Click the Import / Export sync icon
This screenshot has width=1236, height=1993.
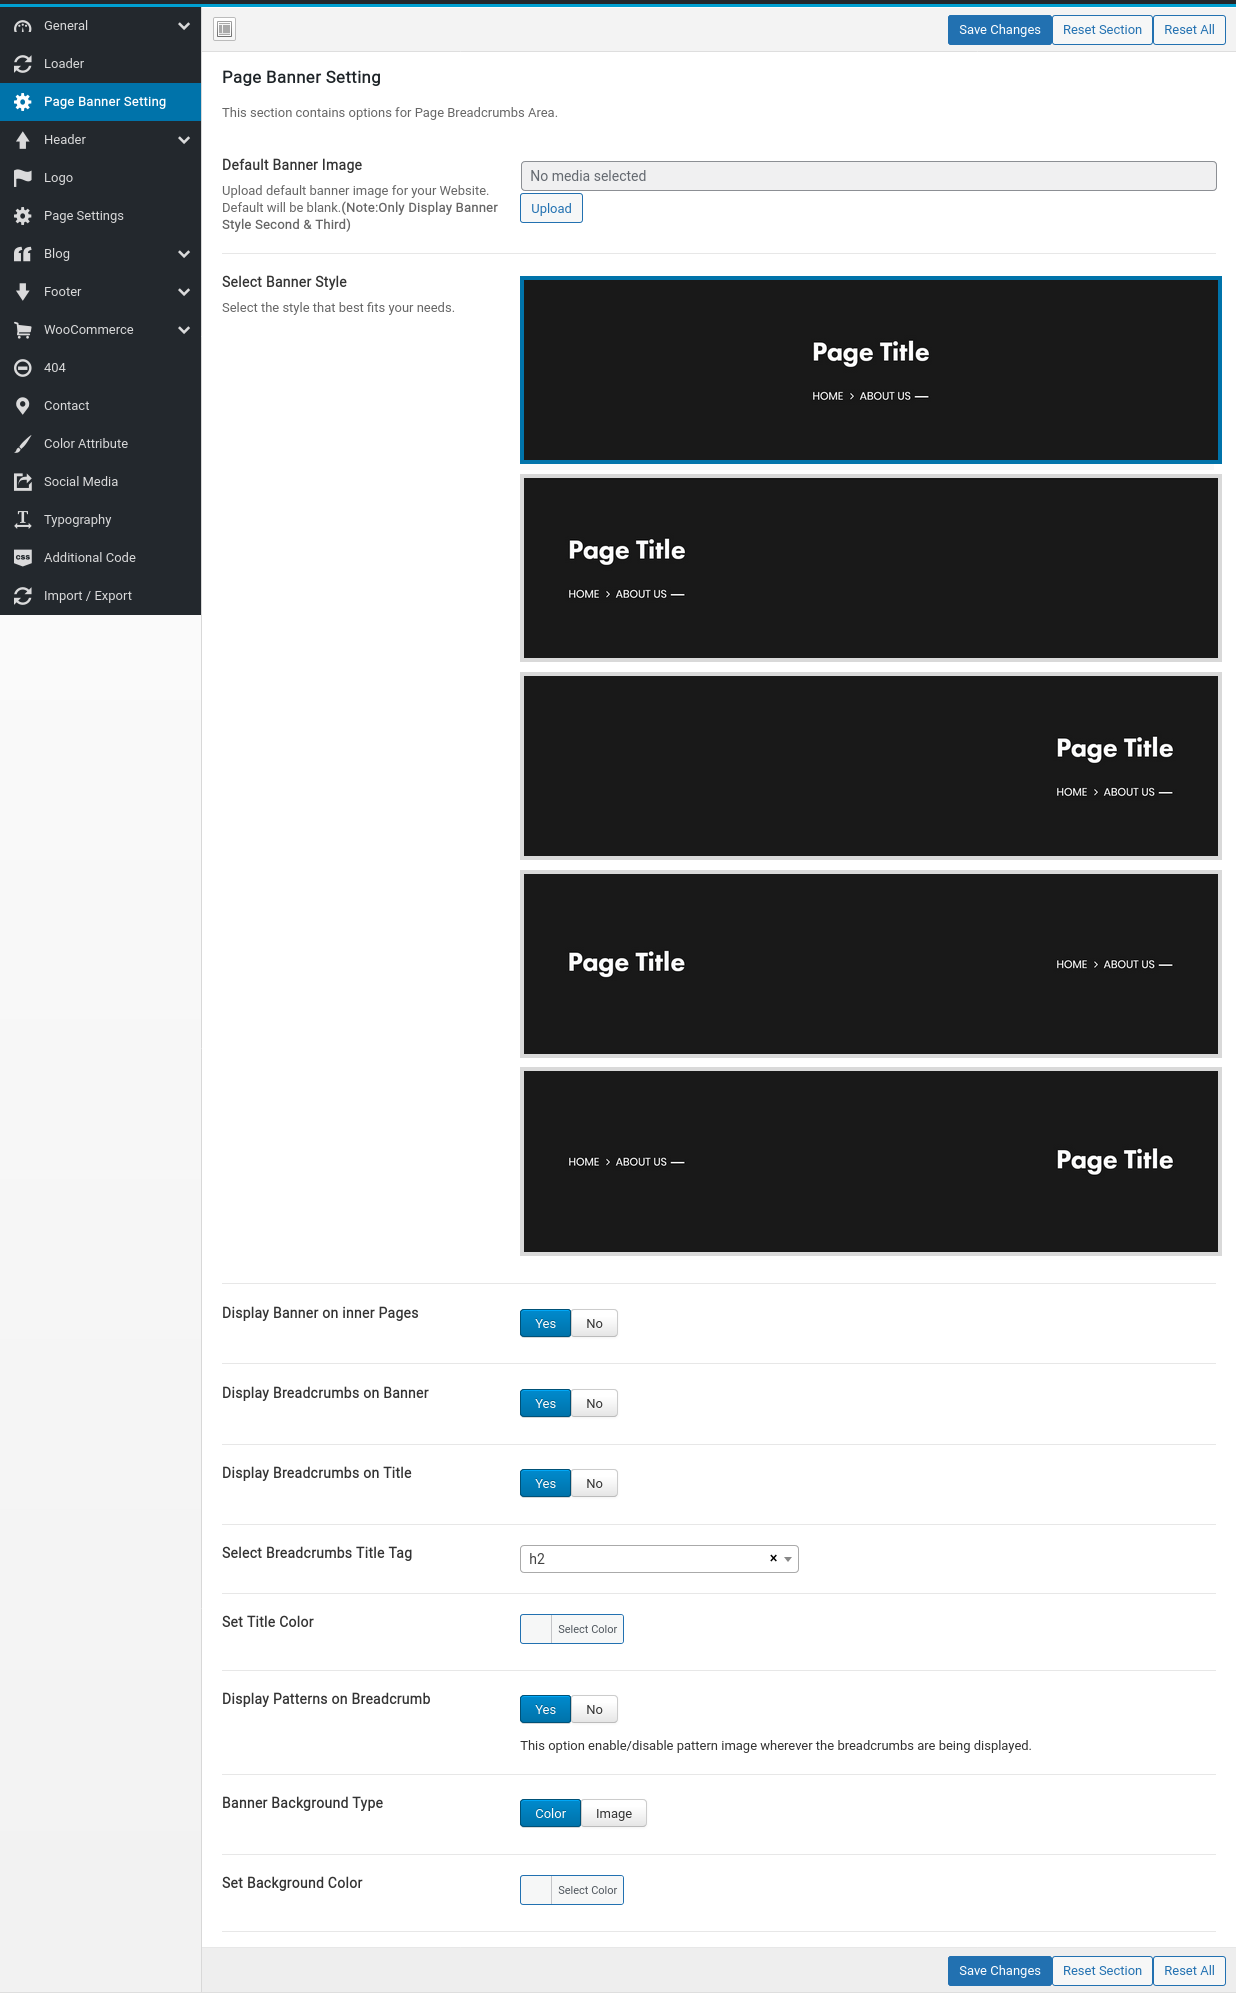coord(23,596)
